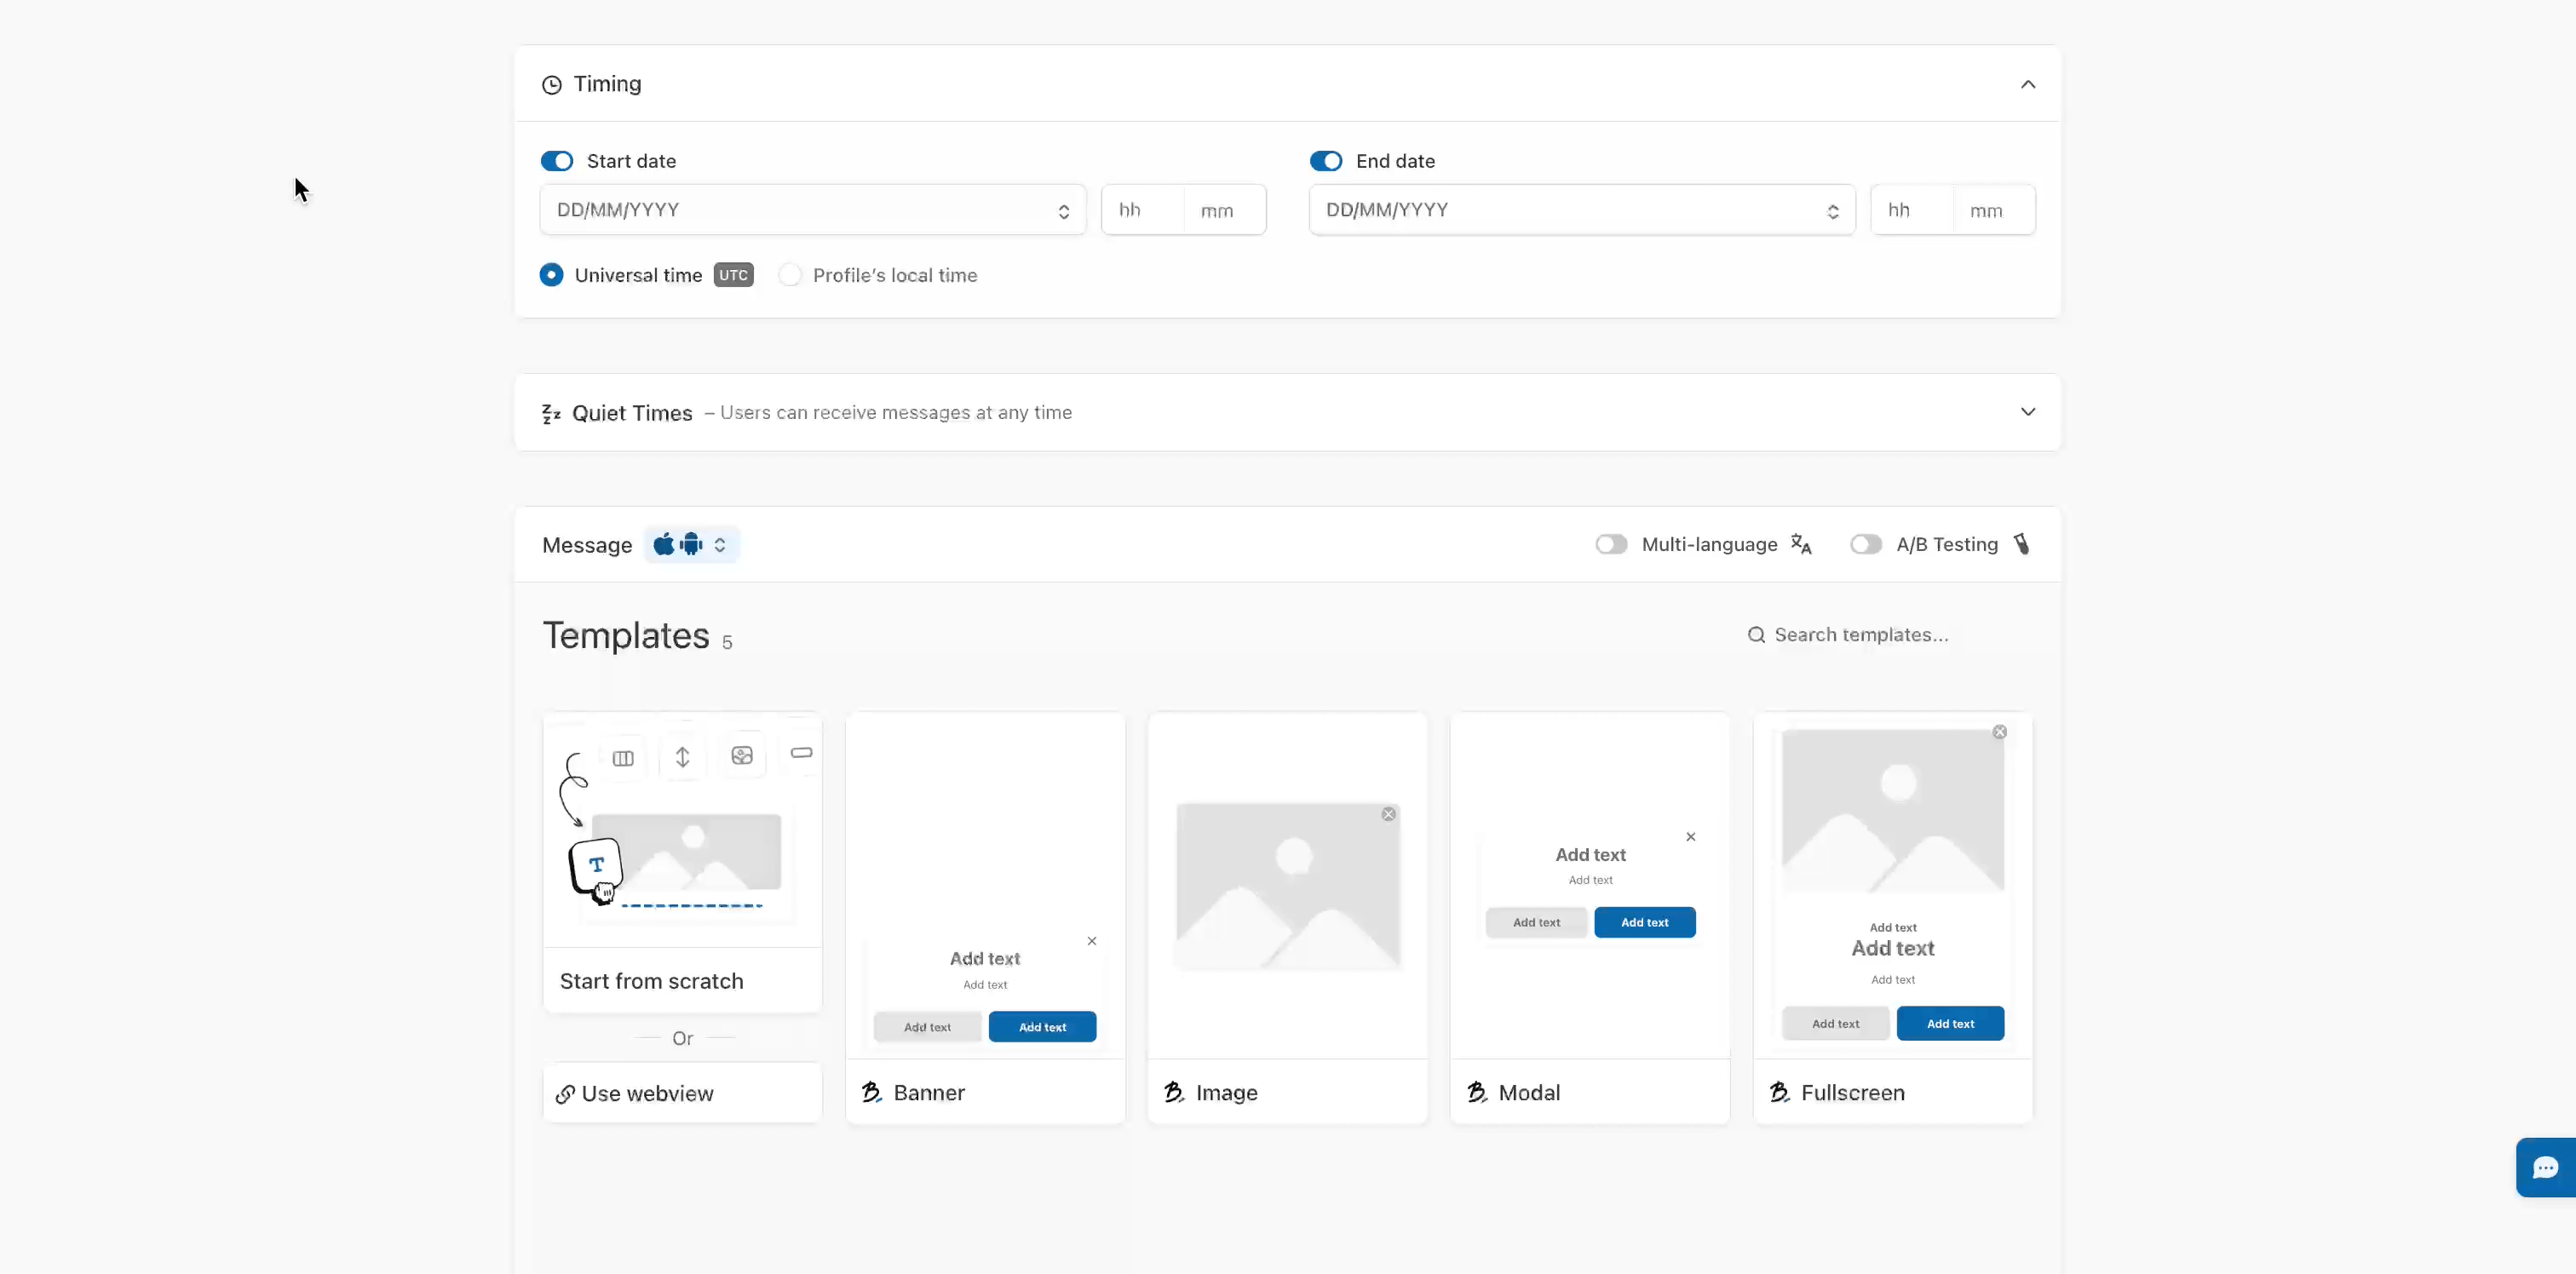Expand the Quiet Times section

pos(2027,412)
